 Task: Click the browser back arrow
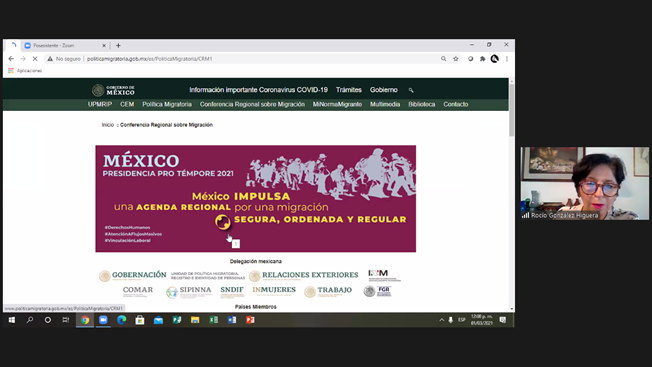[x=11, y=59]
